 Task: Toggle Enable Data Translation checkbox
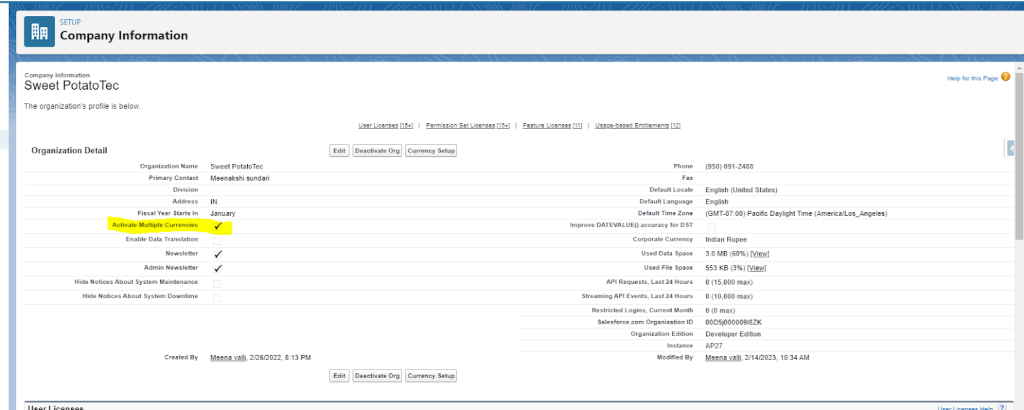pyautogui.click(x=217, y=240)
